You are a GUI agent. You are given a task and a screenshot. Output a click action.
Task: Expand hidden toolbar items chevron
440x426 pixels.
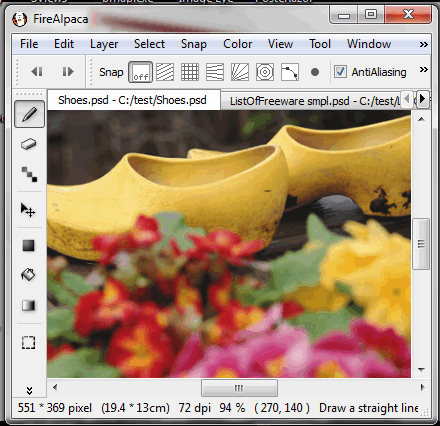pyautogui.click(x=423, y=69)
